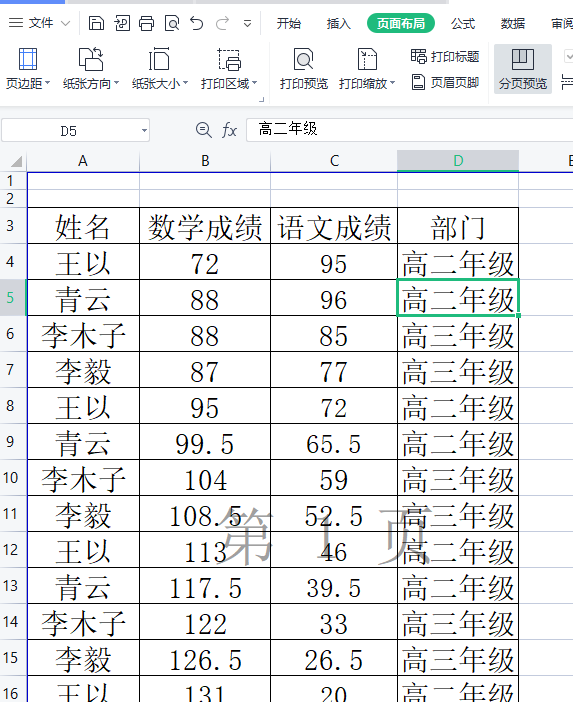Expand the dropdown arrow beside 文件
This screenshot has height=702, width=573.
coord(65,23)
